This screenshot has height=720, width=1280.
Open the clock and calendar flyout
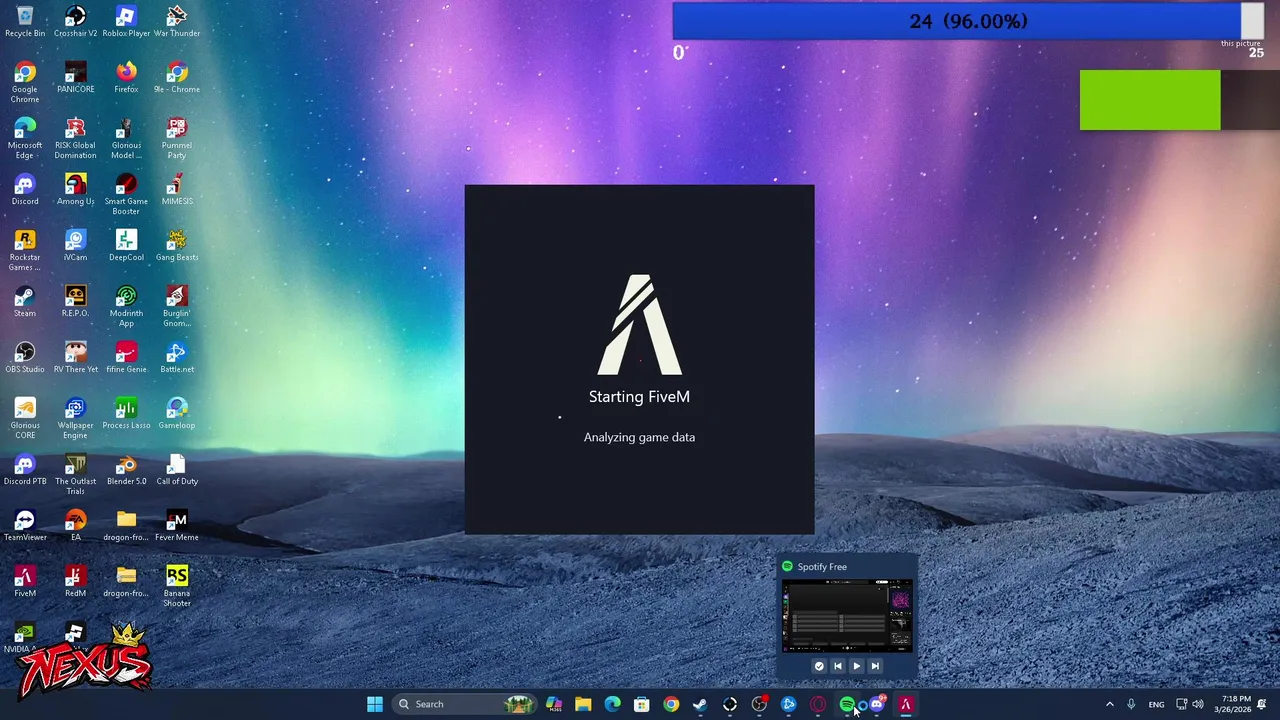[1235, 704]
